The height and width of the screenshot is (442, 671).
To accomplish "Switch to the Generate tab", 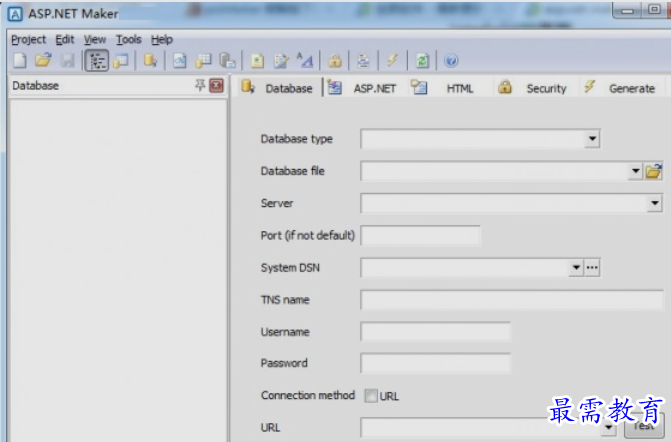I will point(621,88).
